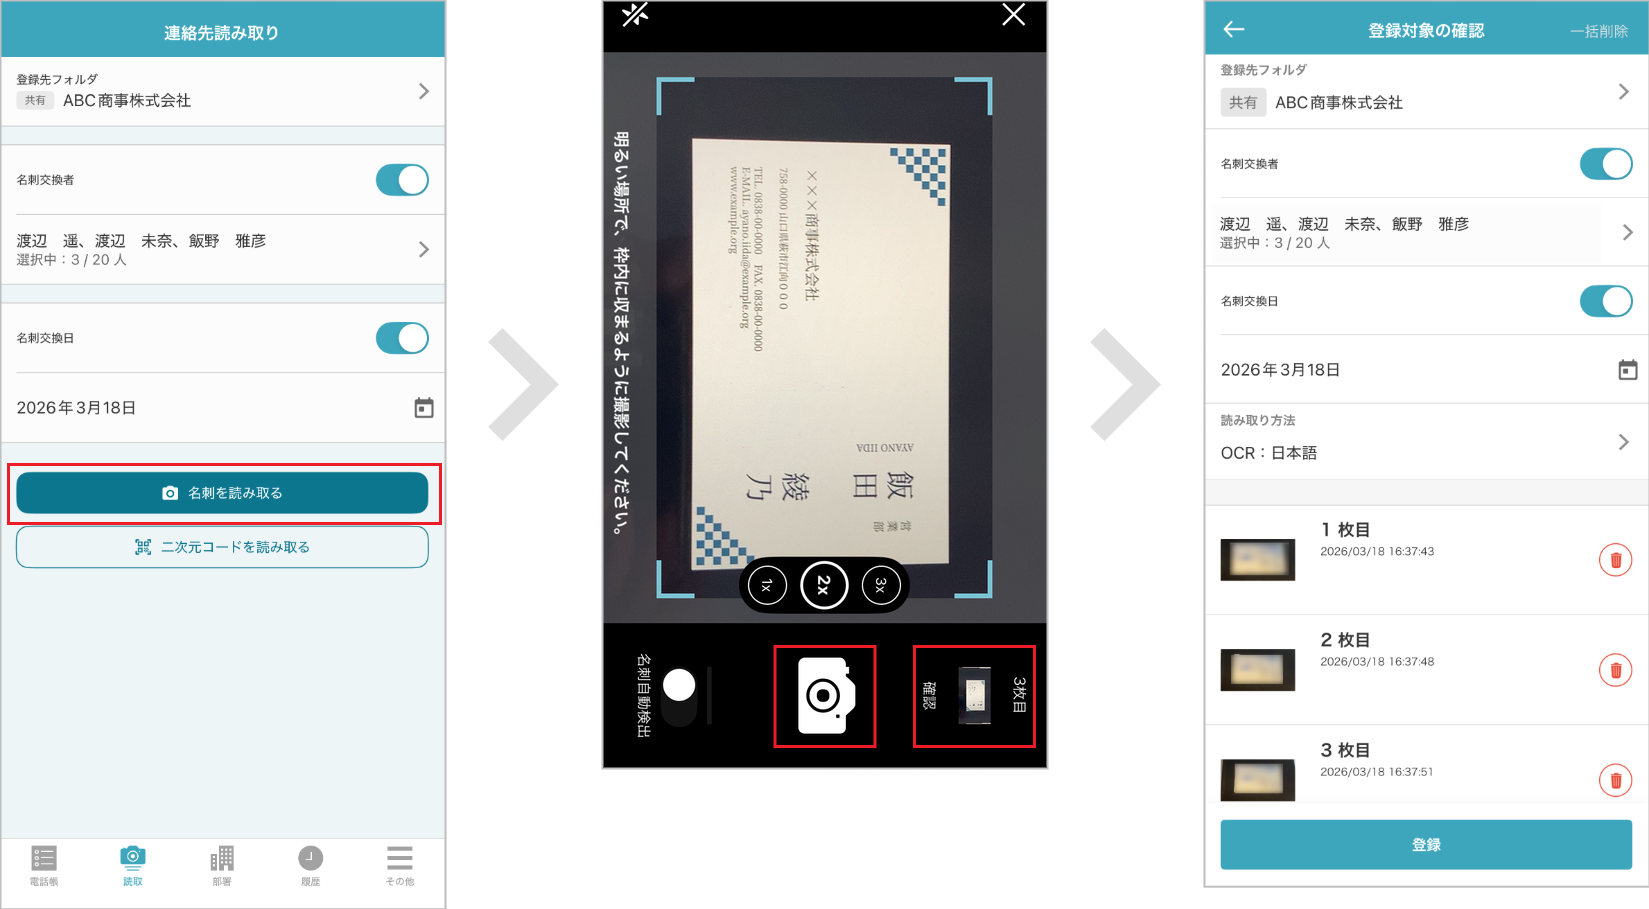Switch to the 電話帳 tab
The height and width of the screenshot is (909, 1649).
click(44, 865)
